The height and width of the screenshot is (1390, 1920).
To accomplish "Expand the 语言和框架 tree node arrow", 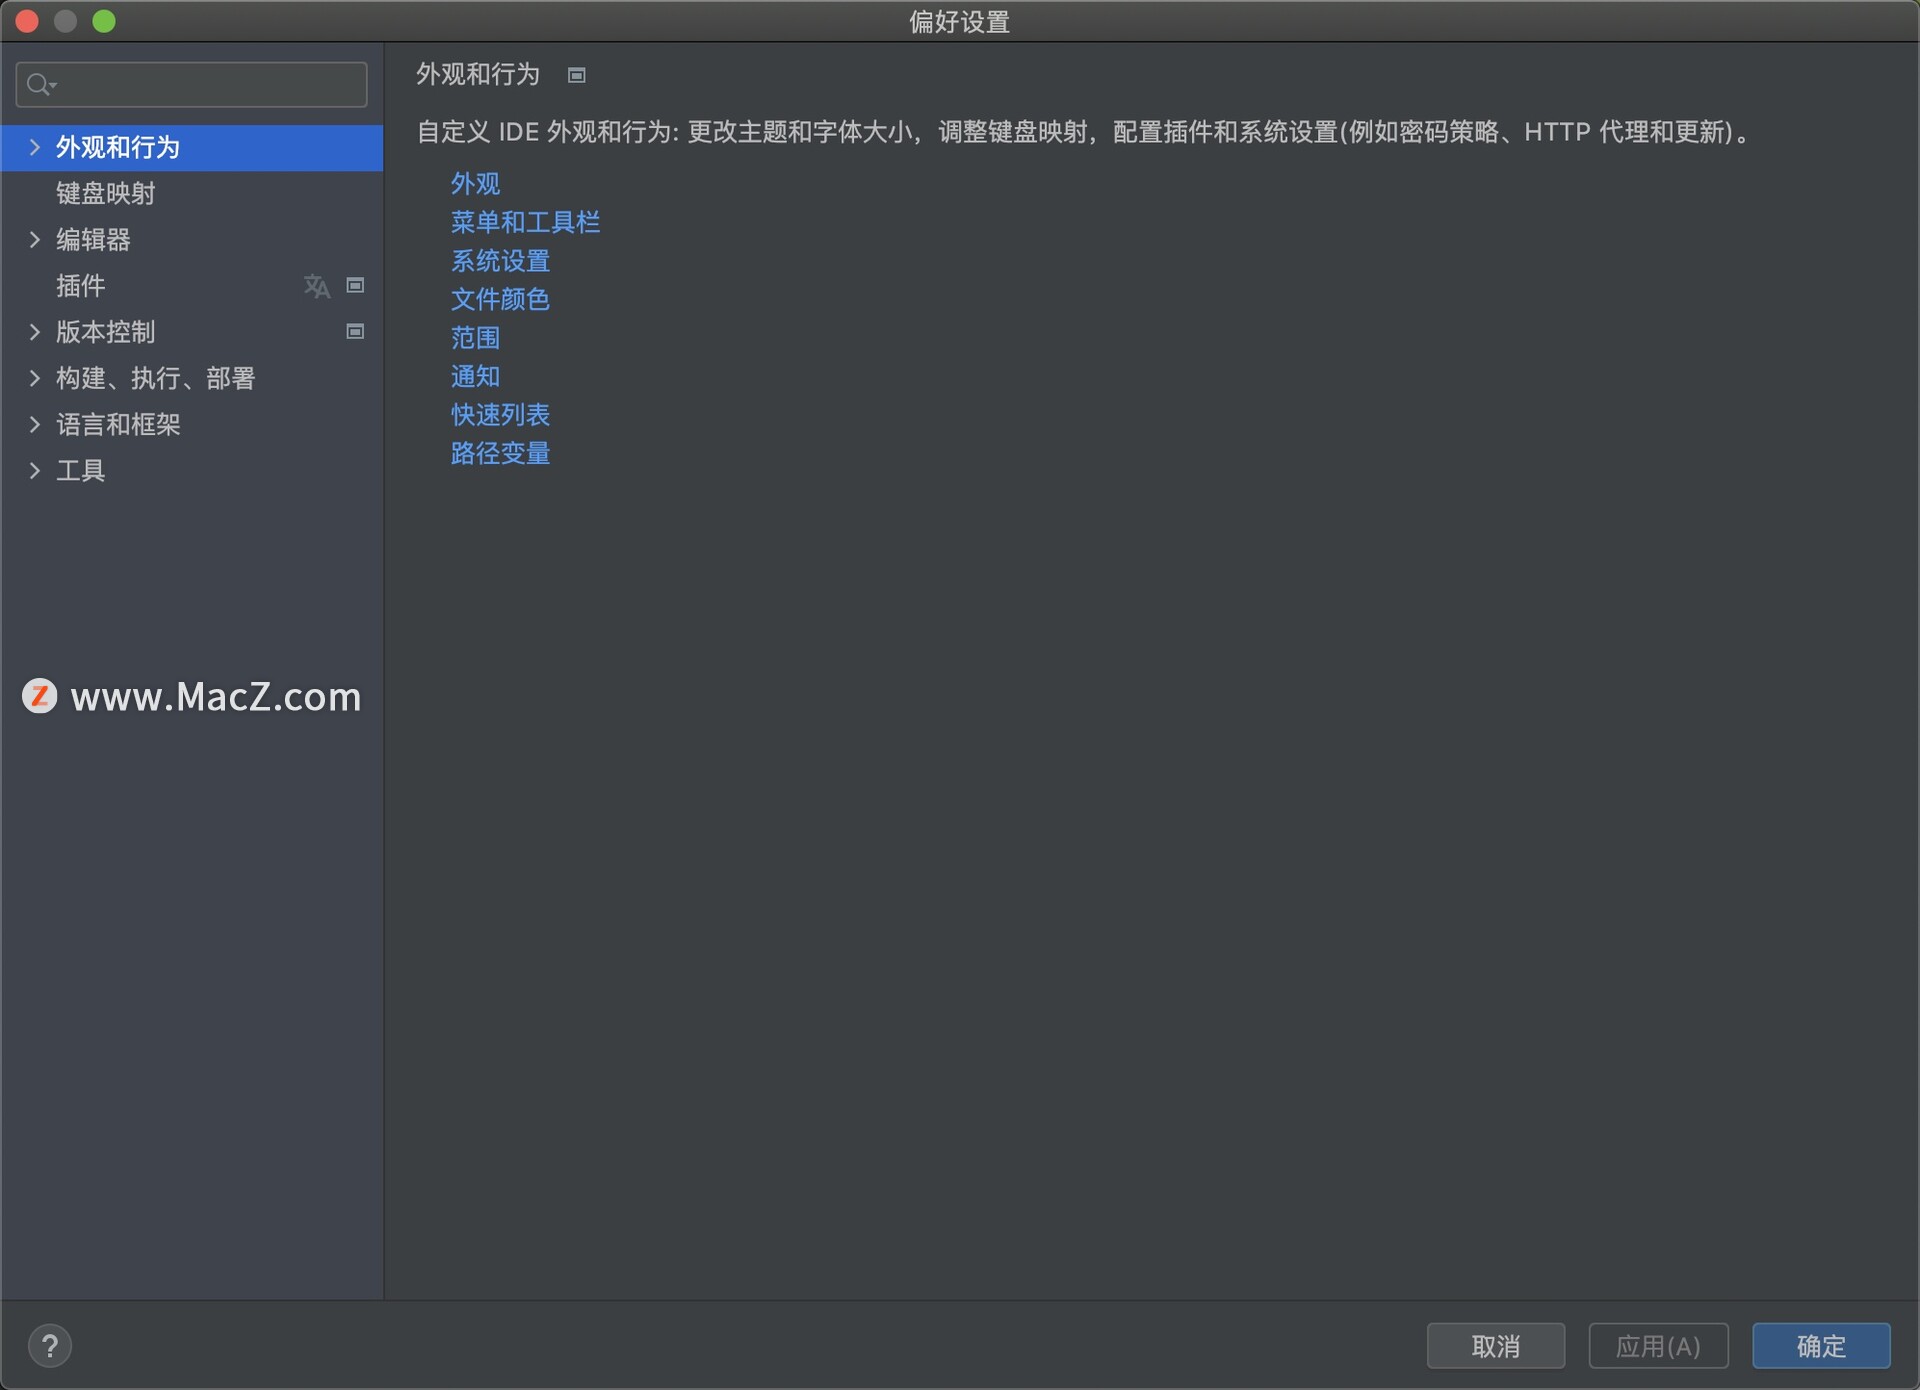I will coord(35,424).
